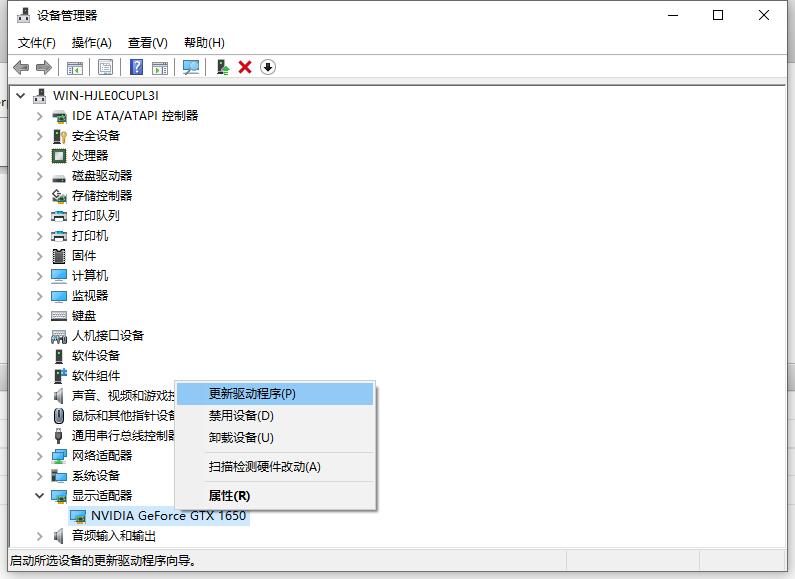Select the 固件 tree label
This screenshot has height=579, width=795.
(x=84, y=256)
